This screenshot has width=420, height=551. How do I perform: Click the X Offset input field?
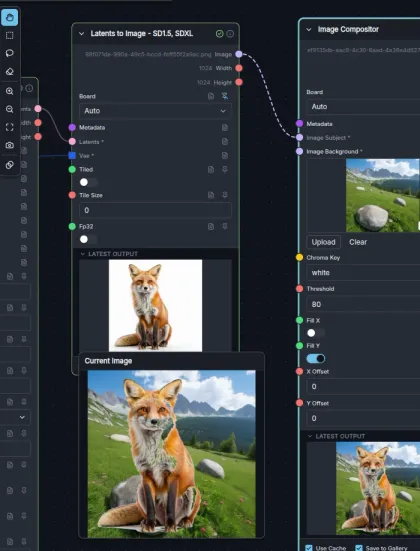click(363, 387)
